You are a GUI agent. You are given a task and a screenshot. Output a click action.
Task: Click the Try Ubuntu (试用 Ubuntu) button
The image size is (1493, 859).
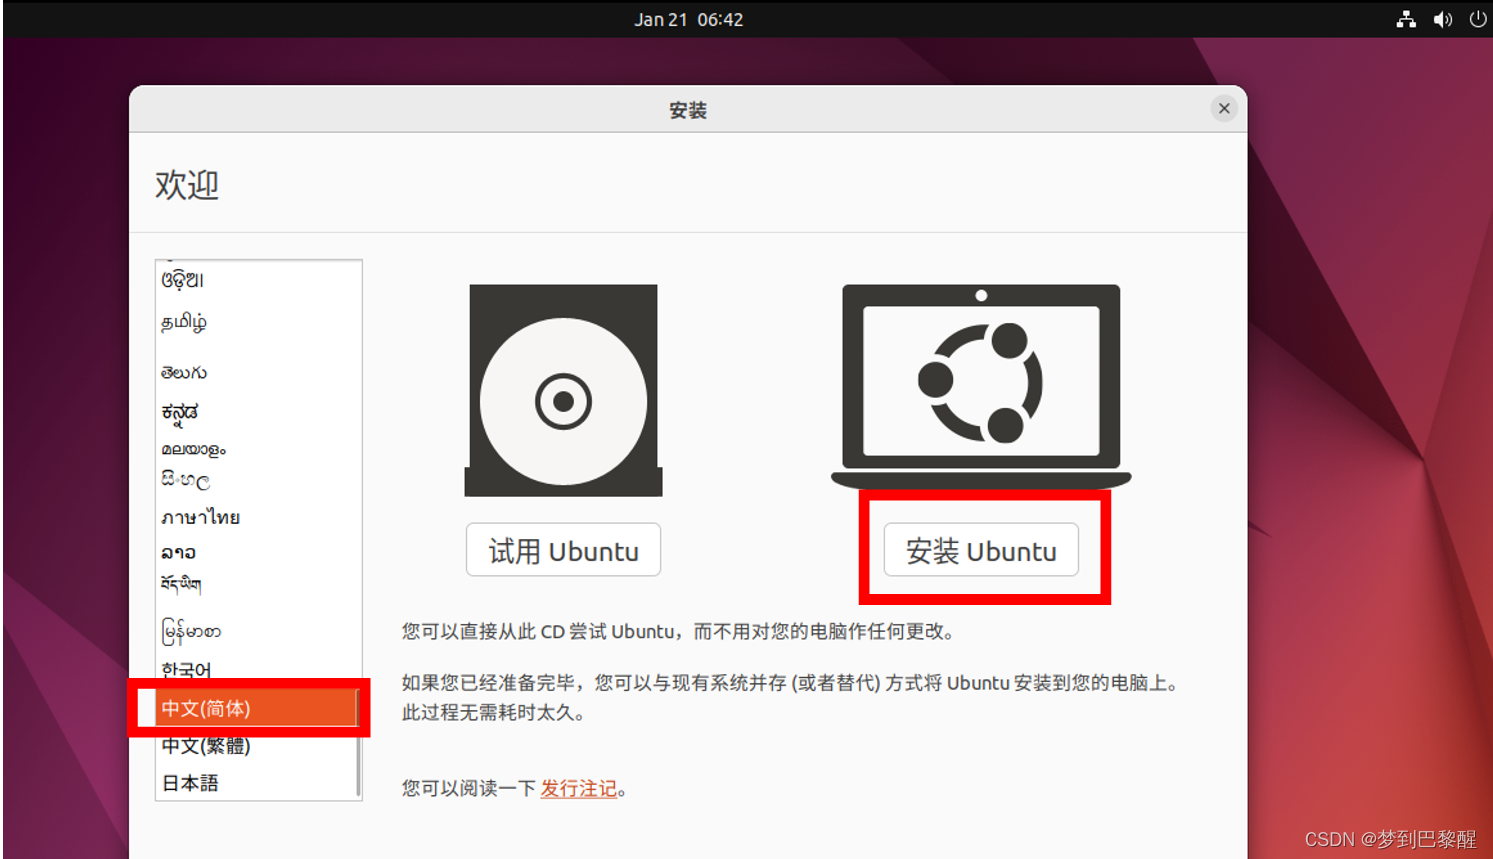(563, 550)
